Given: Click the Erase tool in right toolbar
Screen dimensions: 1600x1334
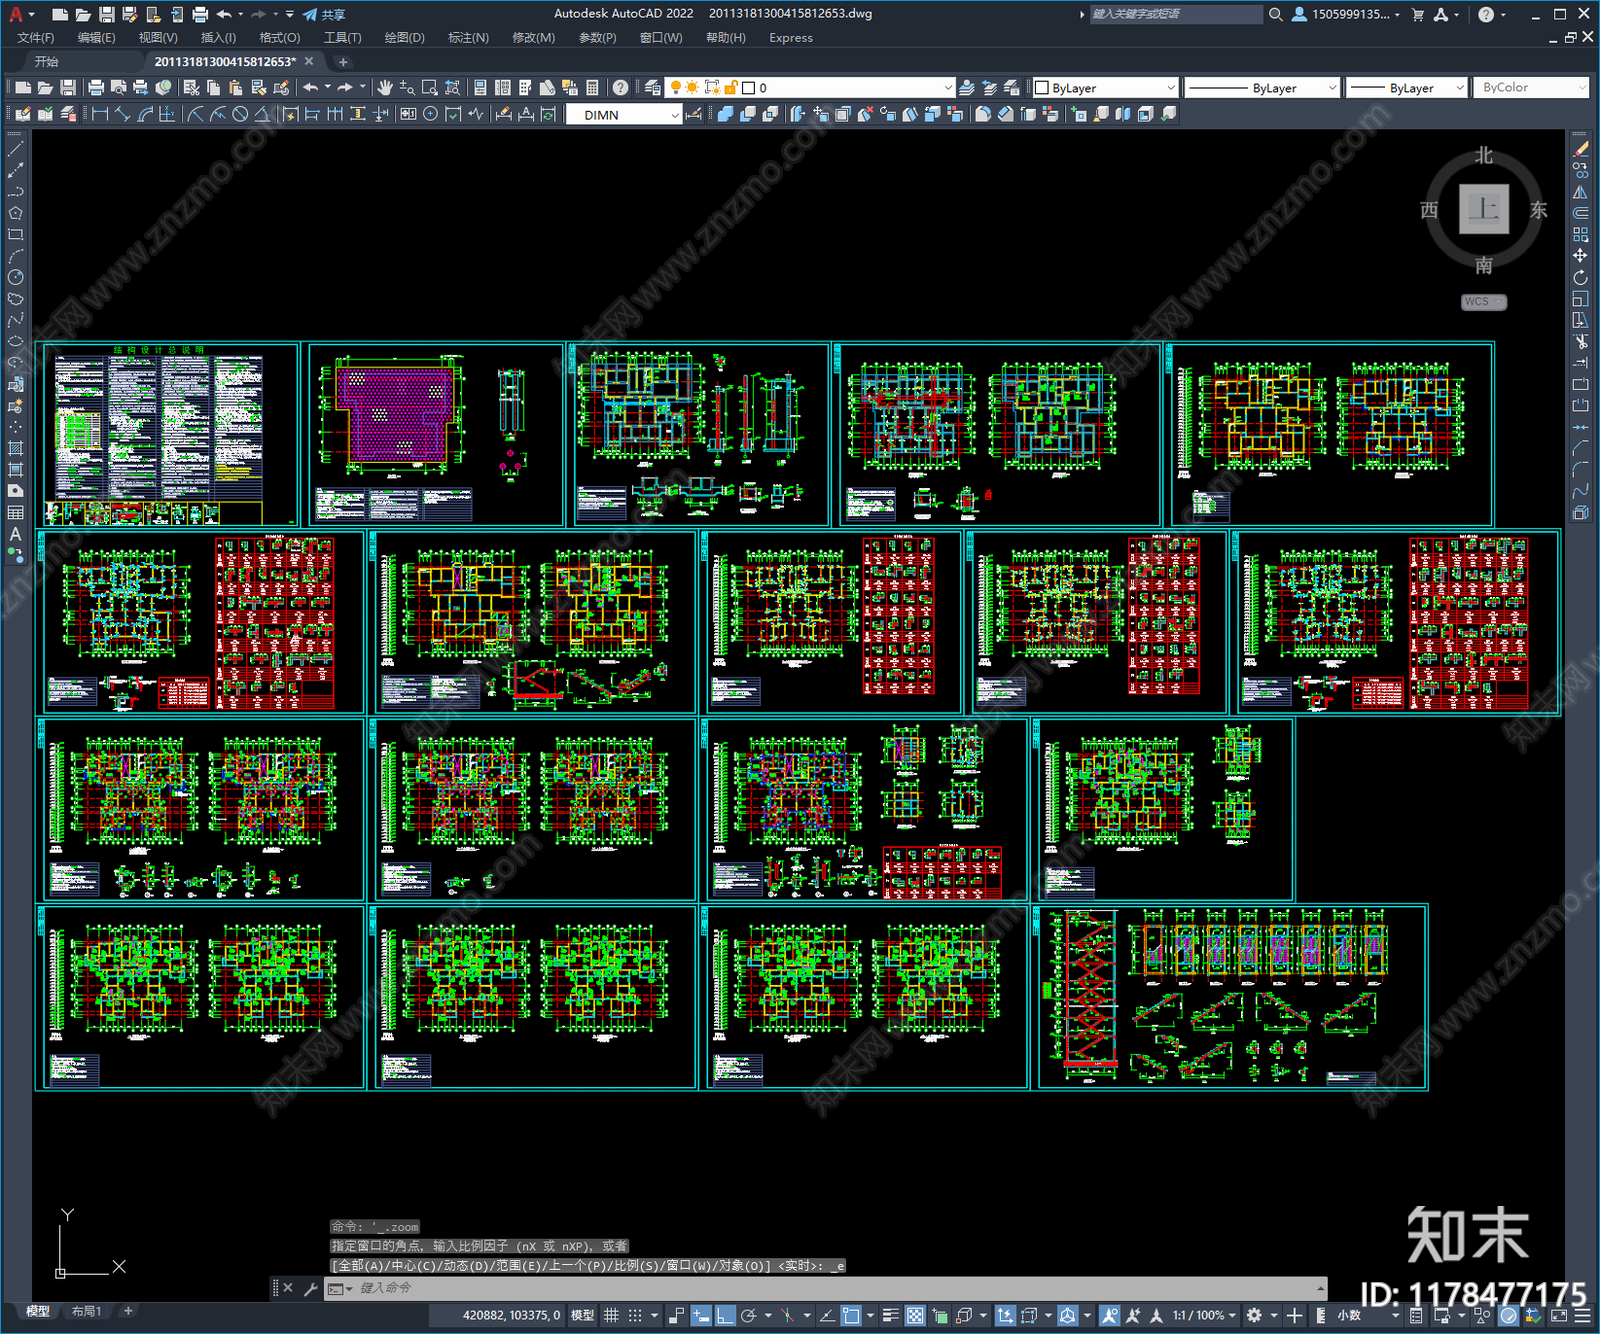Looking at the screenshot, I should tap(1580, 149).
